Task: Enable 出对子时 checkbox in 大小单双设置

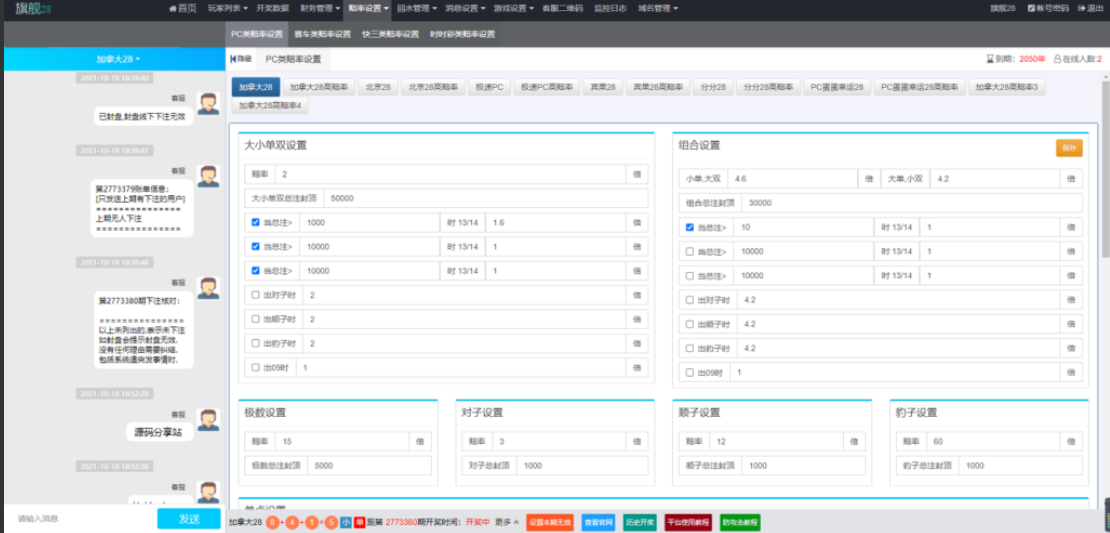Action: pos(255,295)
